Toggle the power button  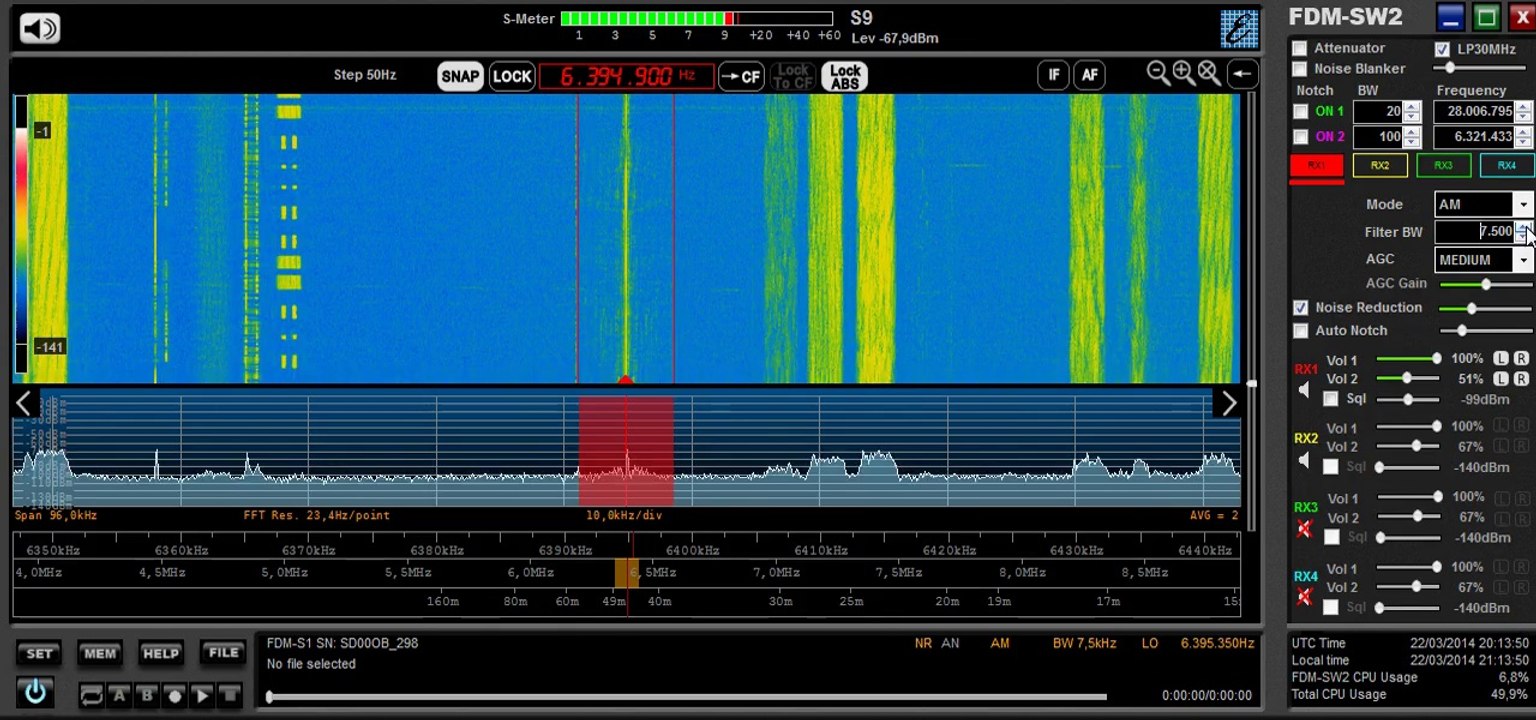pyautogui.click(x=36, y=691)
